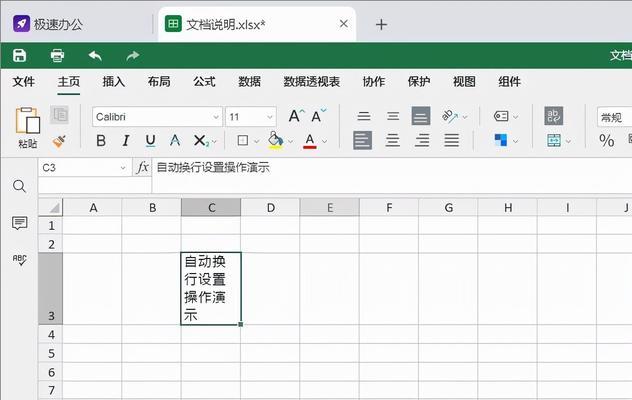Click the text effects A icon
Viewport: 632px width, 400px height.
pos(175,141)
